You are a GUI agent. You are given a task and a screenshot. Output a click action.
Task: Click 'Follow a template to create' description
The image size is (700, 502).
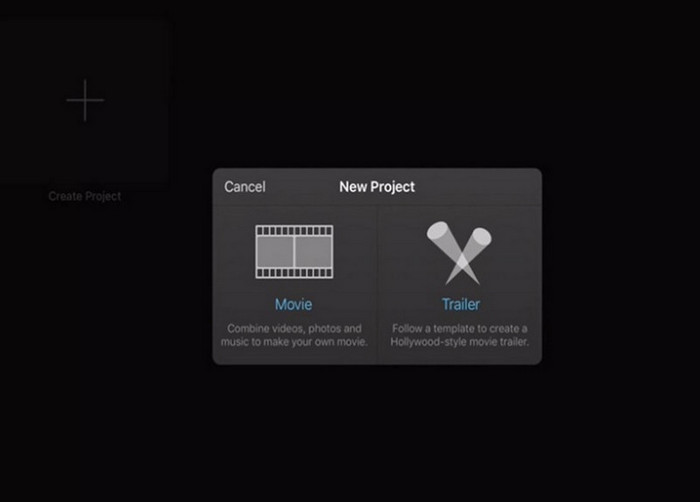[459, 335]
